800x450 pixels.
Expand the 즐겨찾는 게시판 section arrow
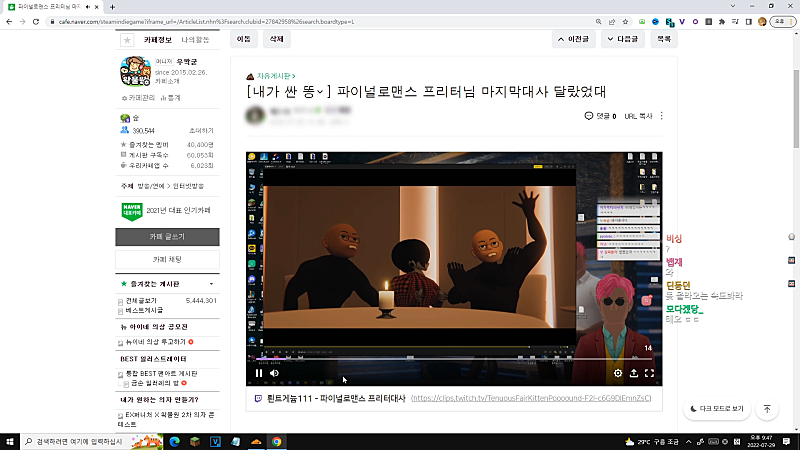coord(211,285)
